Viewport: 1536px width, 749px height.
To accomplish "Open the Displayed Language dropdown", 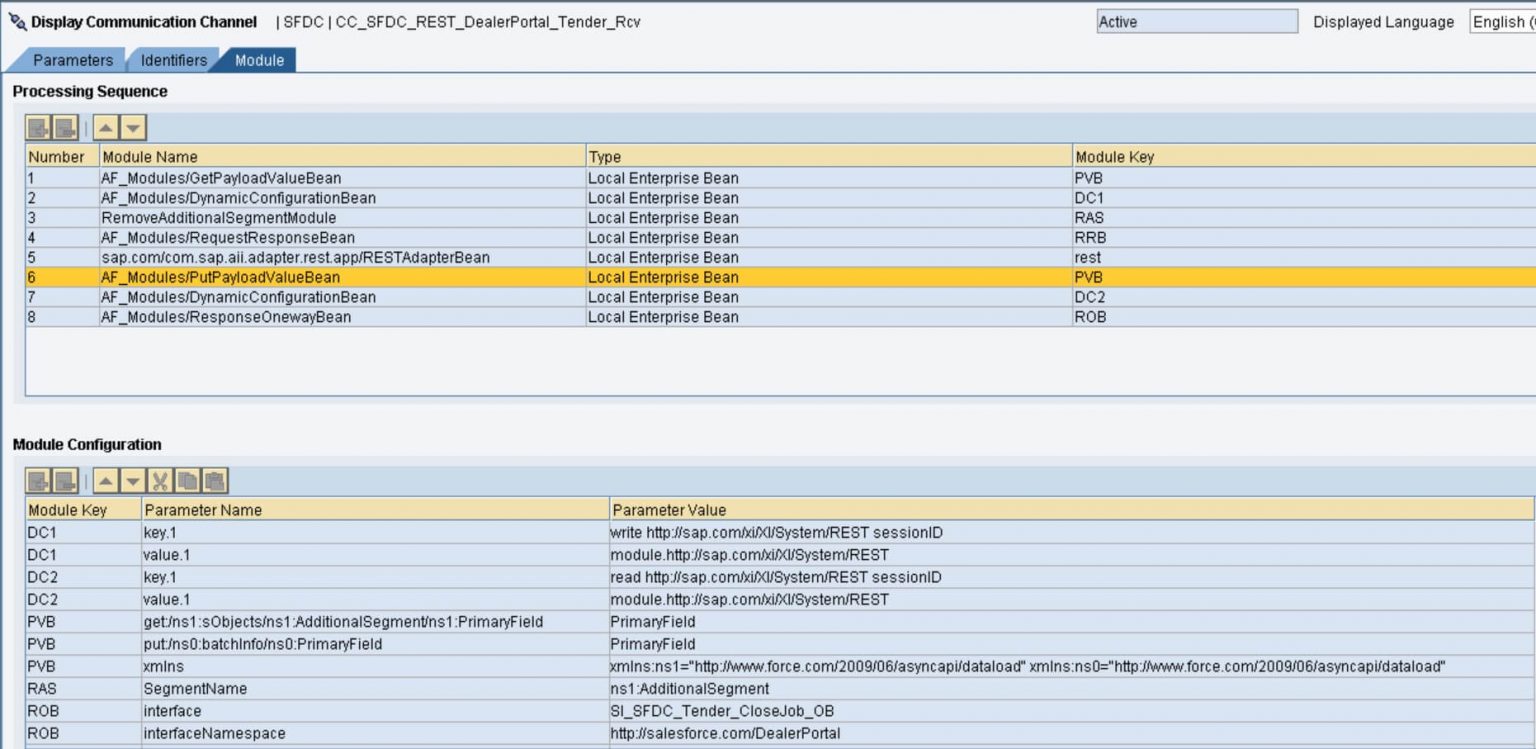I will [x=1502, y=22].
